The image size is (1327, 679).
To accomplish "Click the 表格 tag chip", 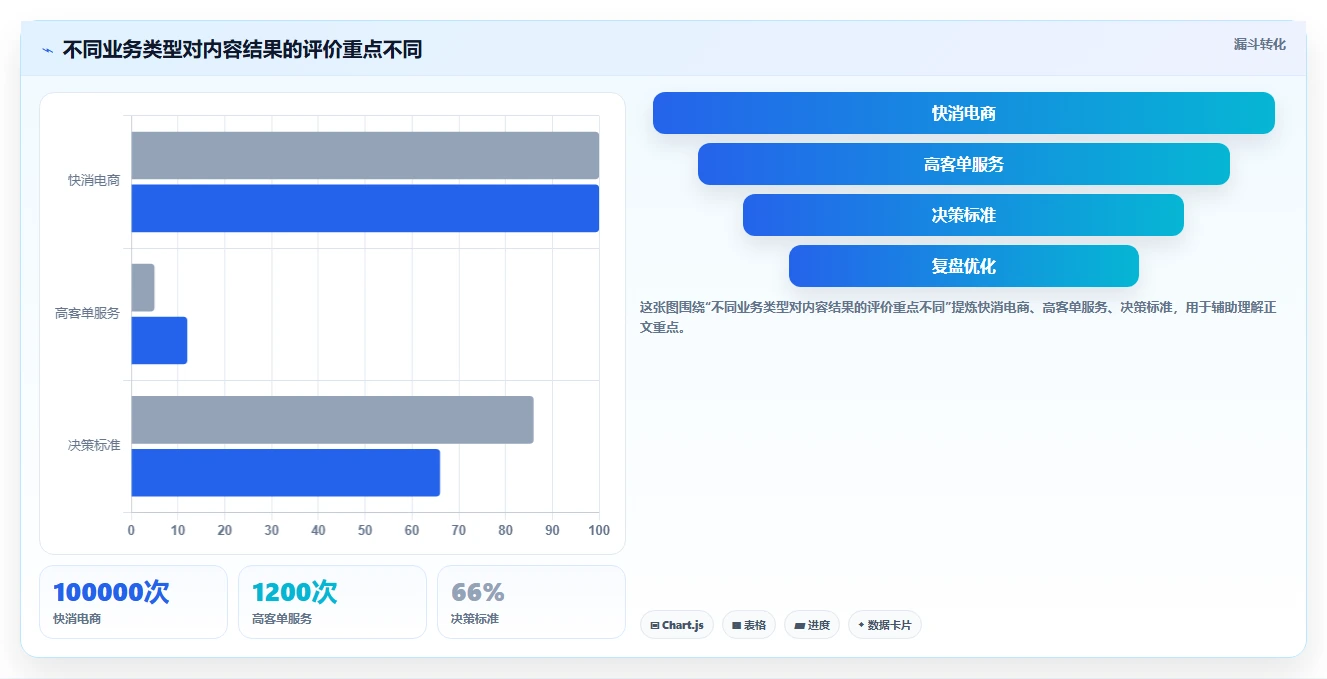I will pyautogui.click(x=749, y=625).
